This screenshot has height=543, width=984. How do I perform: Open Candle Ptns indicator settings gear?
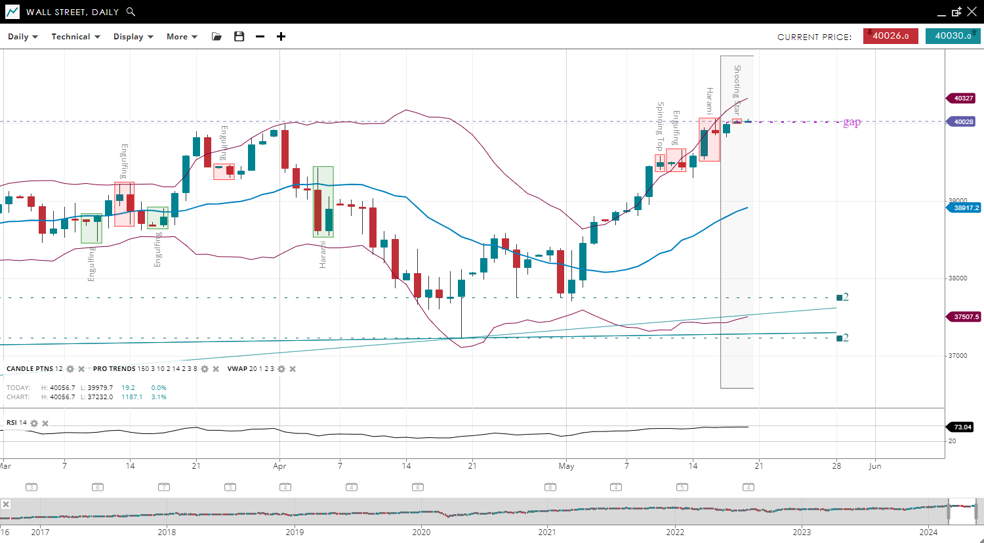[x=70, y=369]
